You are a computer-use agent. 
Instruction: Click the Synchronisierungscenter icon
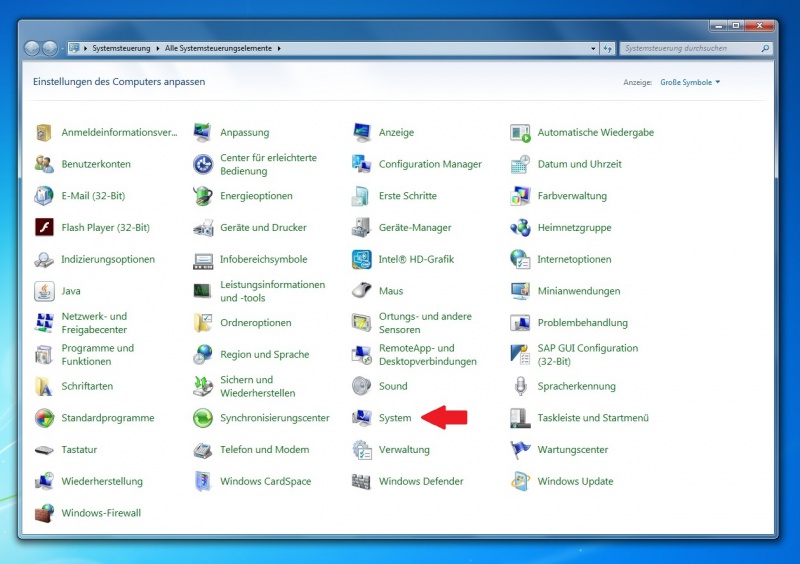click(x=203, y=418)
